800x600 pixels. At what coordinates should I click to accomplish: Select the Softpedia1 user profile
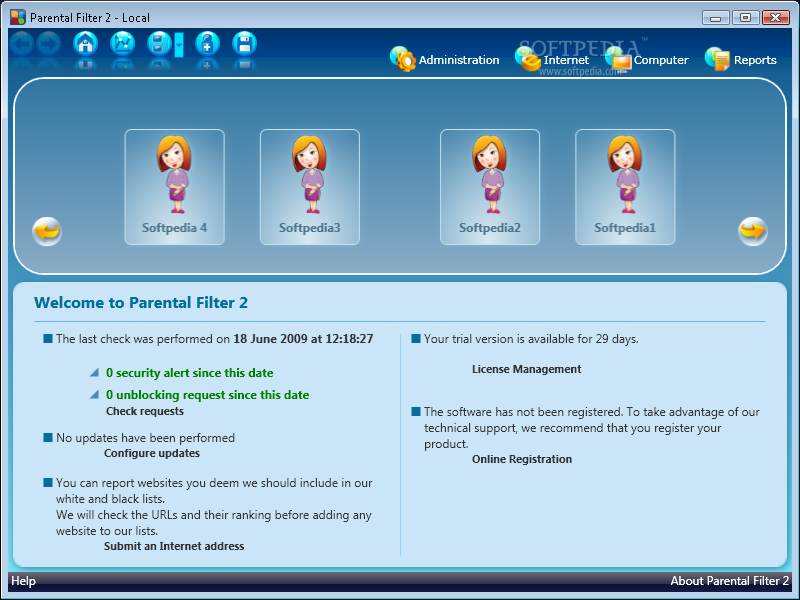(x=625, y=187)
